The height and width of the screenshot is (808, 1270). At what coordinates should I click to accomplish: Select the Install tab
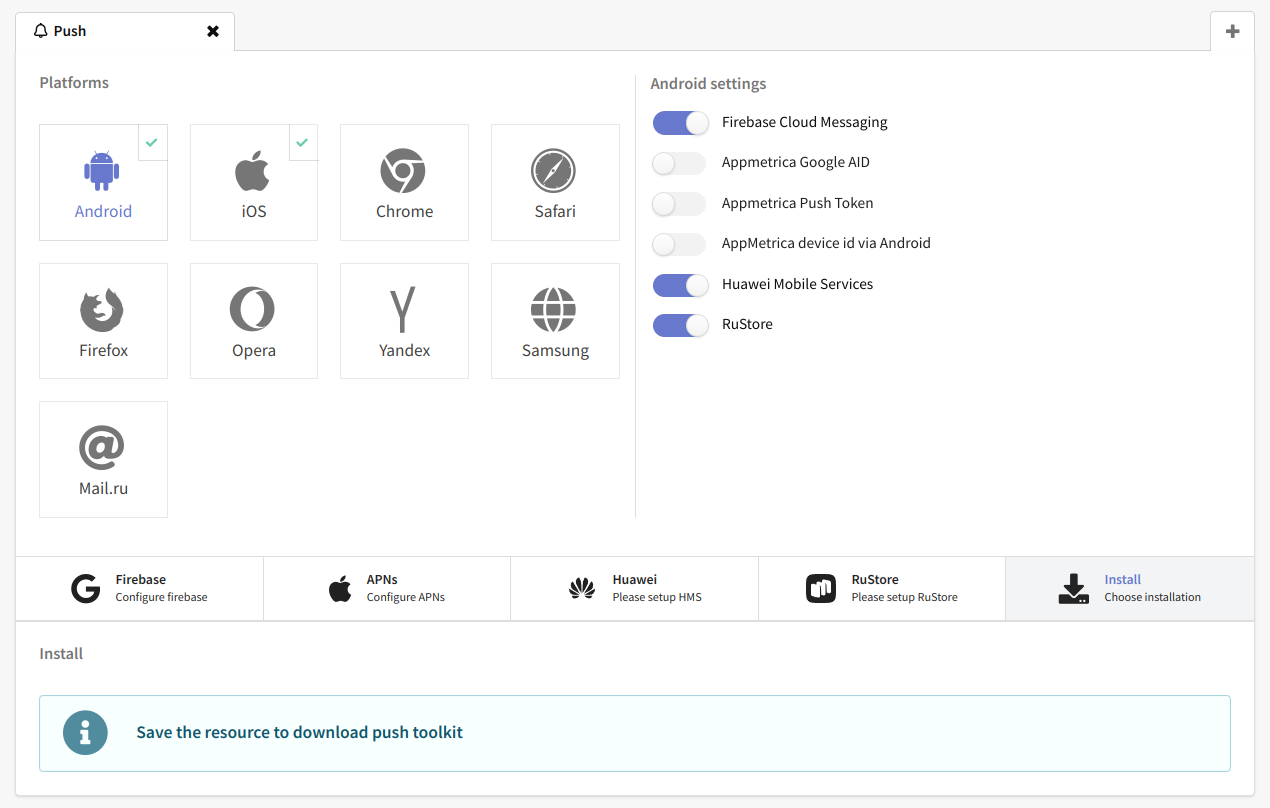point(1130,589)
